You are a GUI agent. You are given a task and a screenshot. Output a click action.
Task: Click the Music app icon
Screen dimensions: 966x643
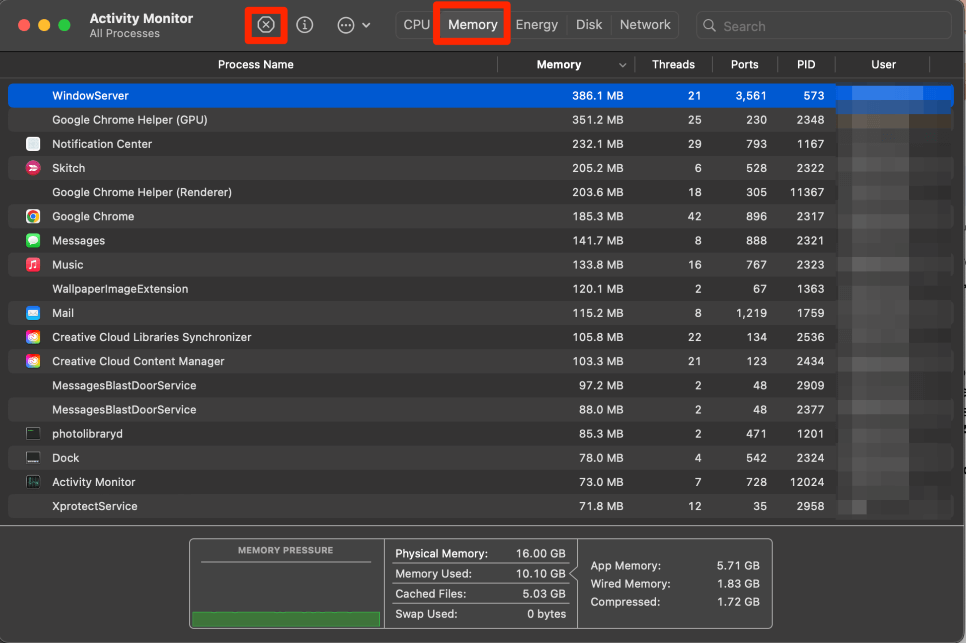pos(33,265)
